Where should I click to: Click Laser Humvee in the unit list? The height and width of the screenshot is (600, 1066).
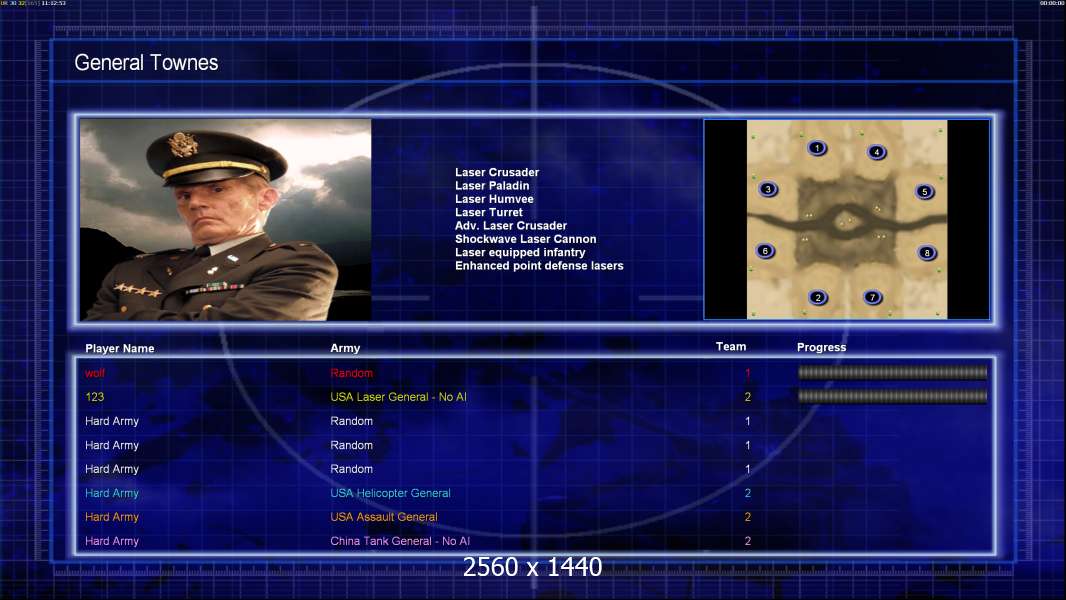coord(494,199)
